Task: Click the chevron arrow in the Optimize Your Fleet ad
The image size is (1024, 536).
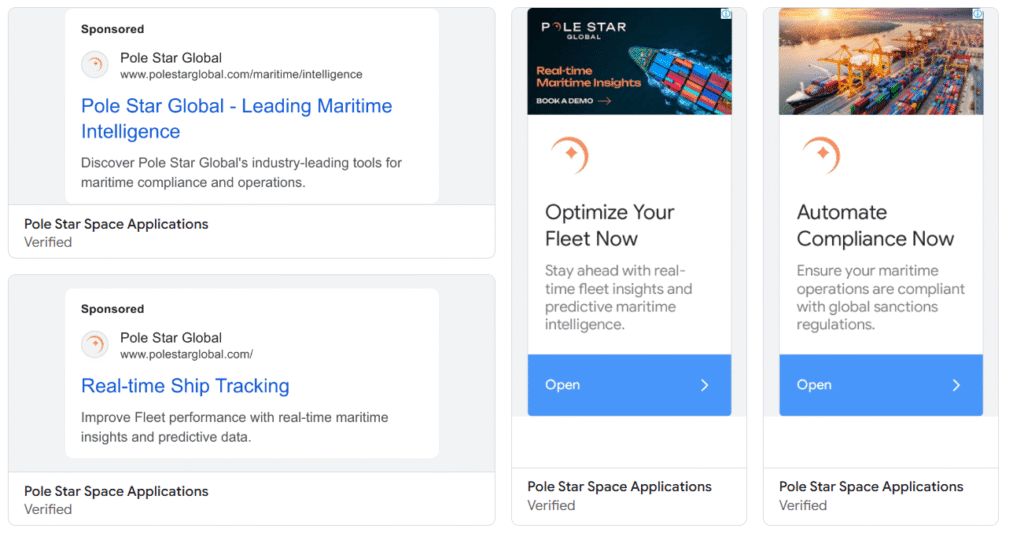Action: click(704, 385)
